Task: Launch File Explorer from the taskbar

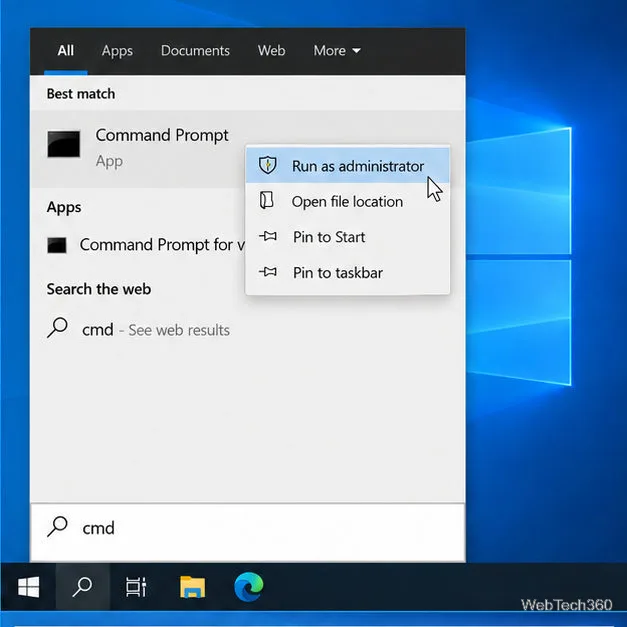Action: click(x=192, y=587)
